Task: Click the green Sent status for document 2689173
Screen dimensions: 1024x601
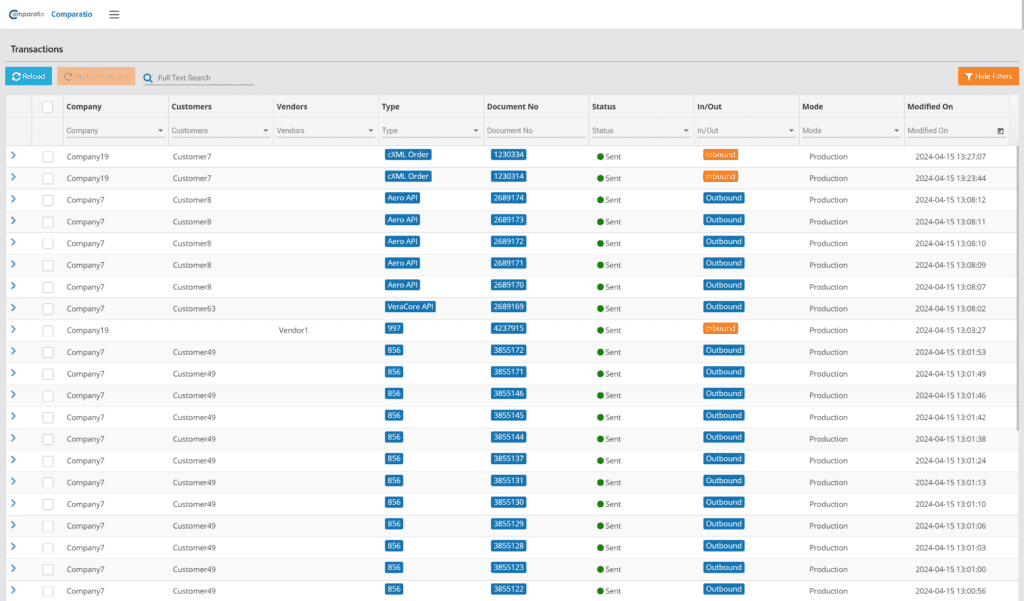Action: tap(609, 222)
